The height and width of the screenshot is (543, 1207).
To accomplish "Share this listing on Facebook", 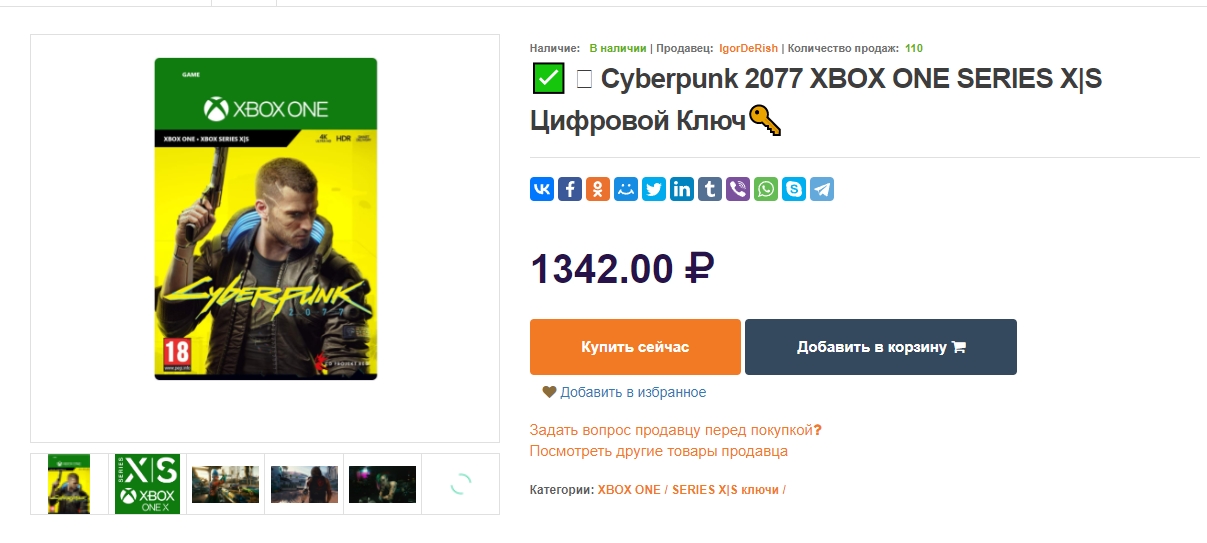I will (570, 189).
